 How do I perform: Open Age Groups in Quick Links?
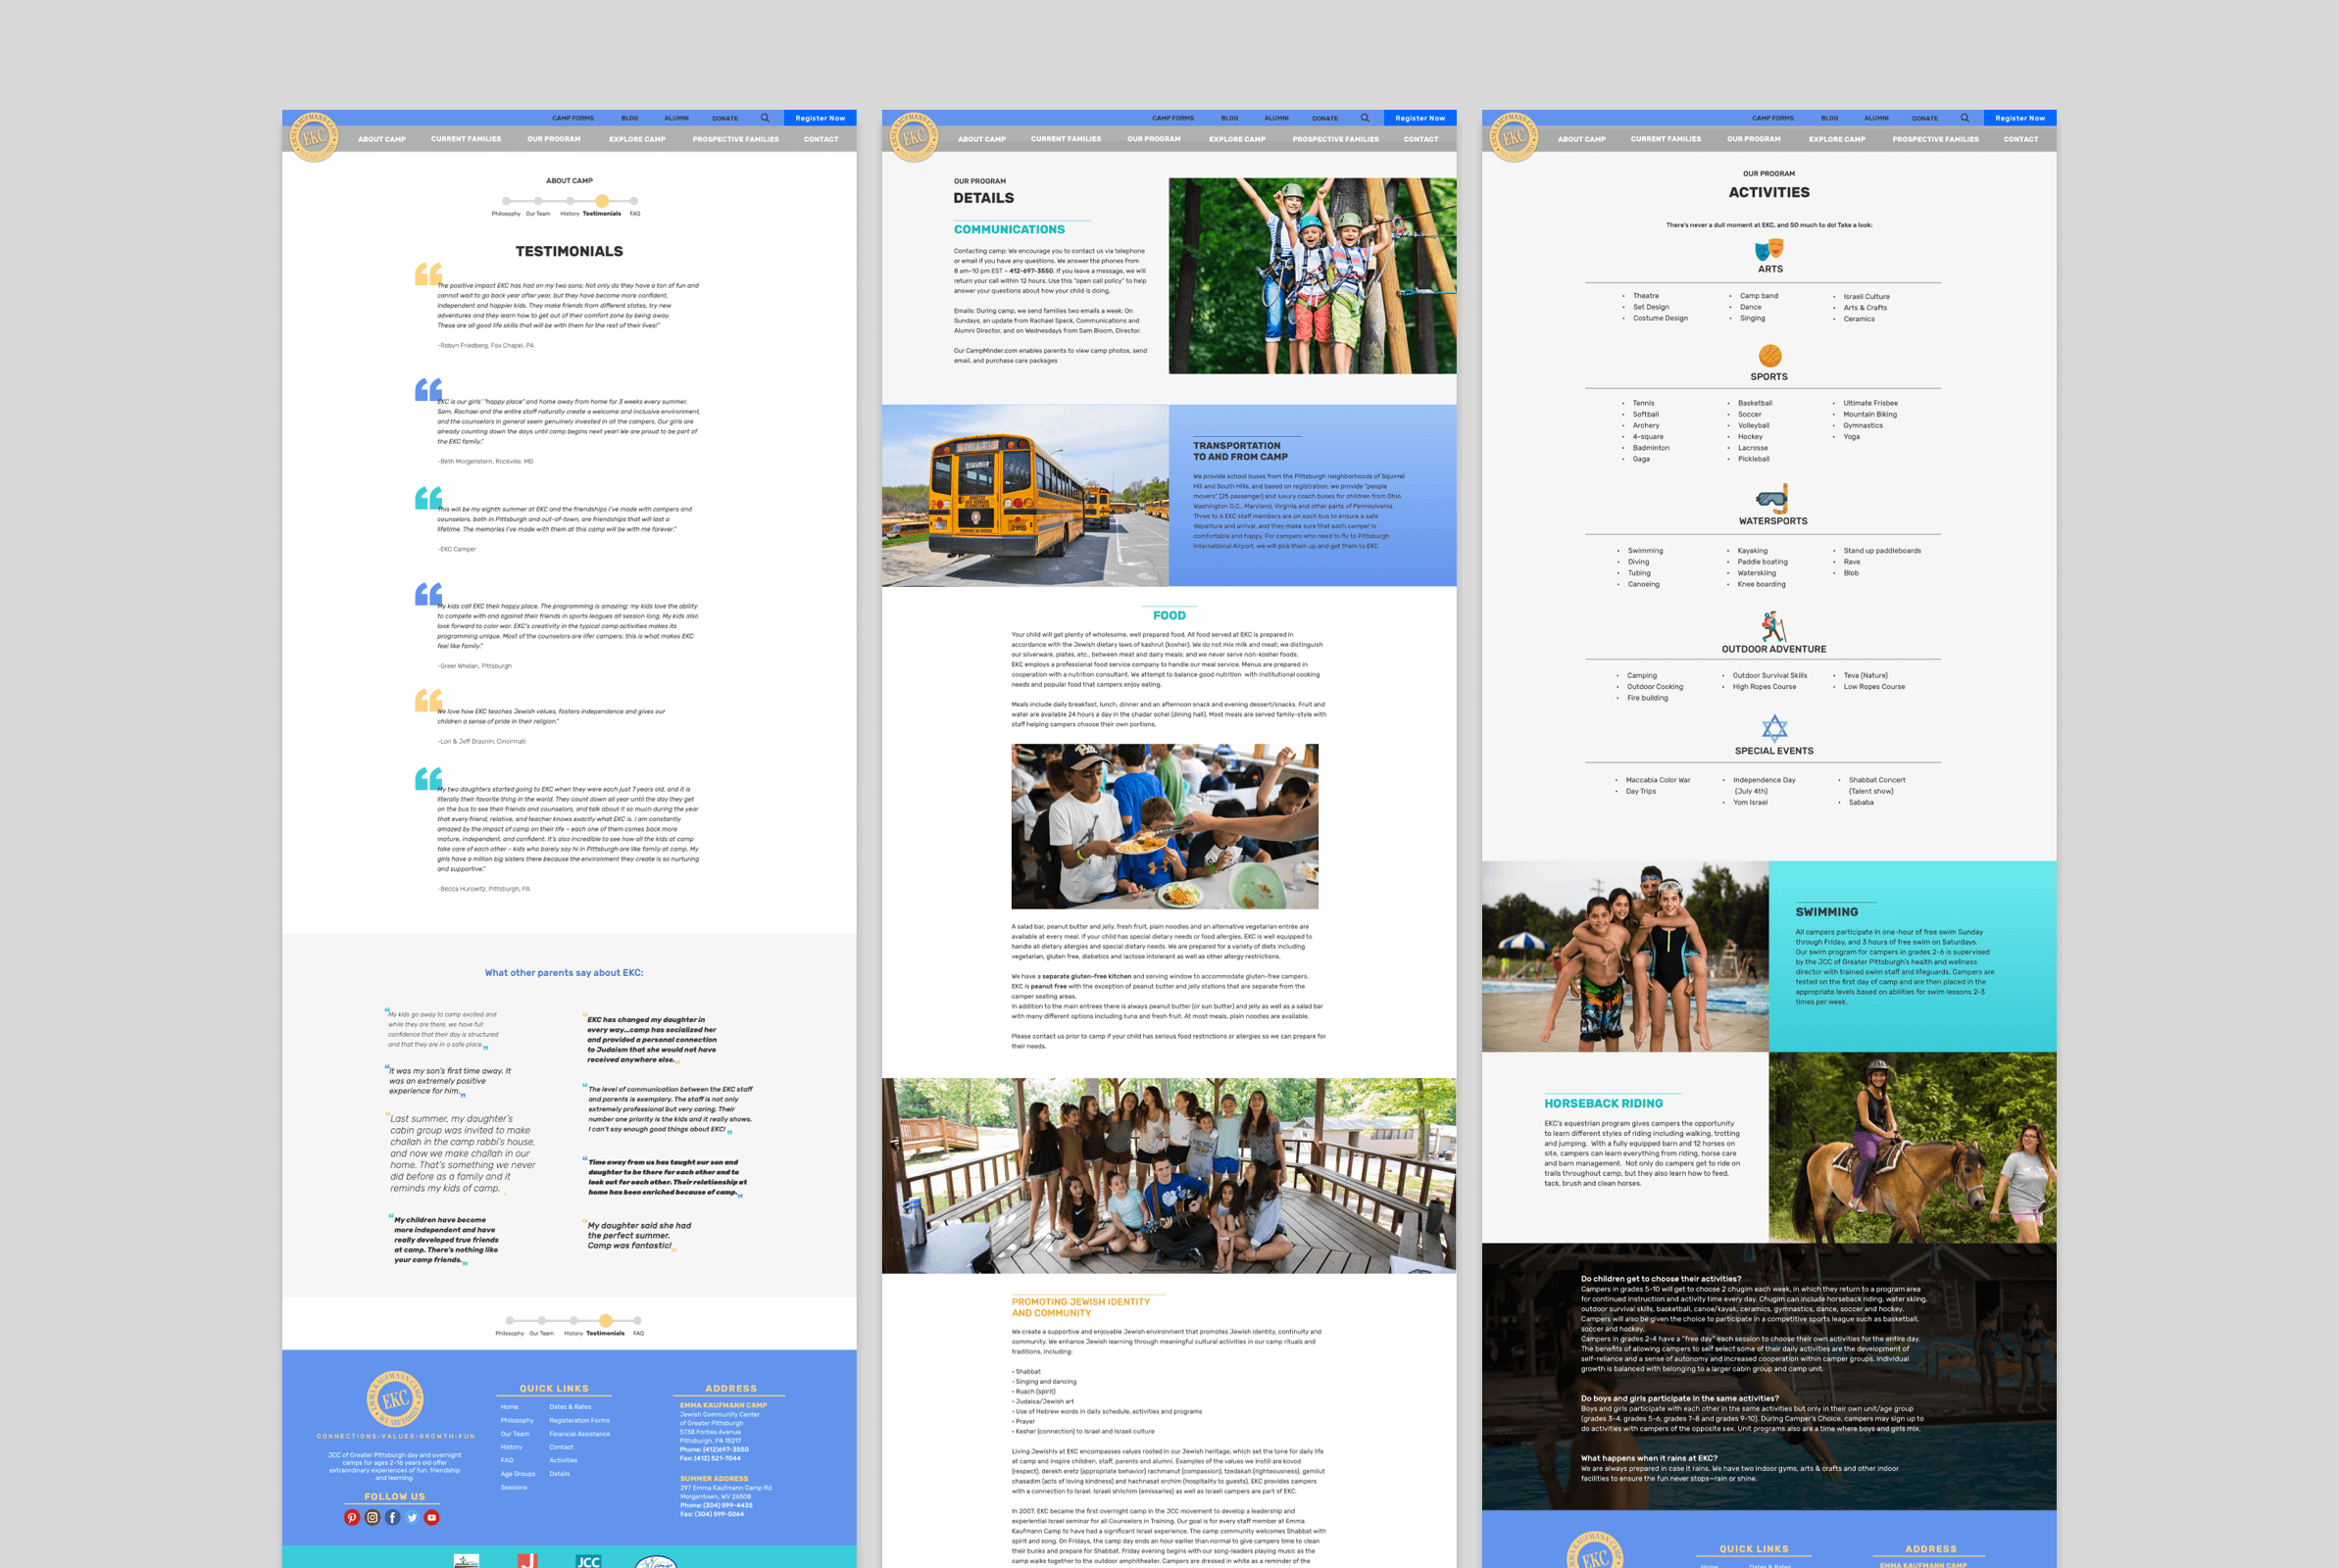point(518,1474)
